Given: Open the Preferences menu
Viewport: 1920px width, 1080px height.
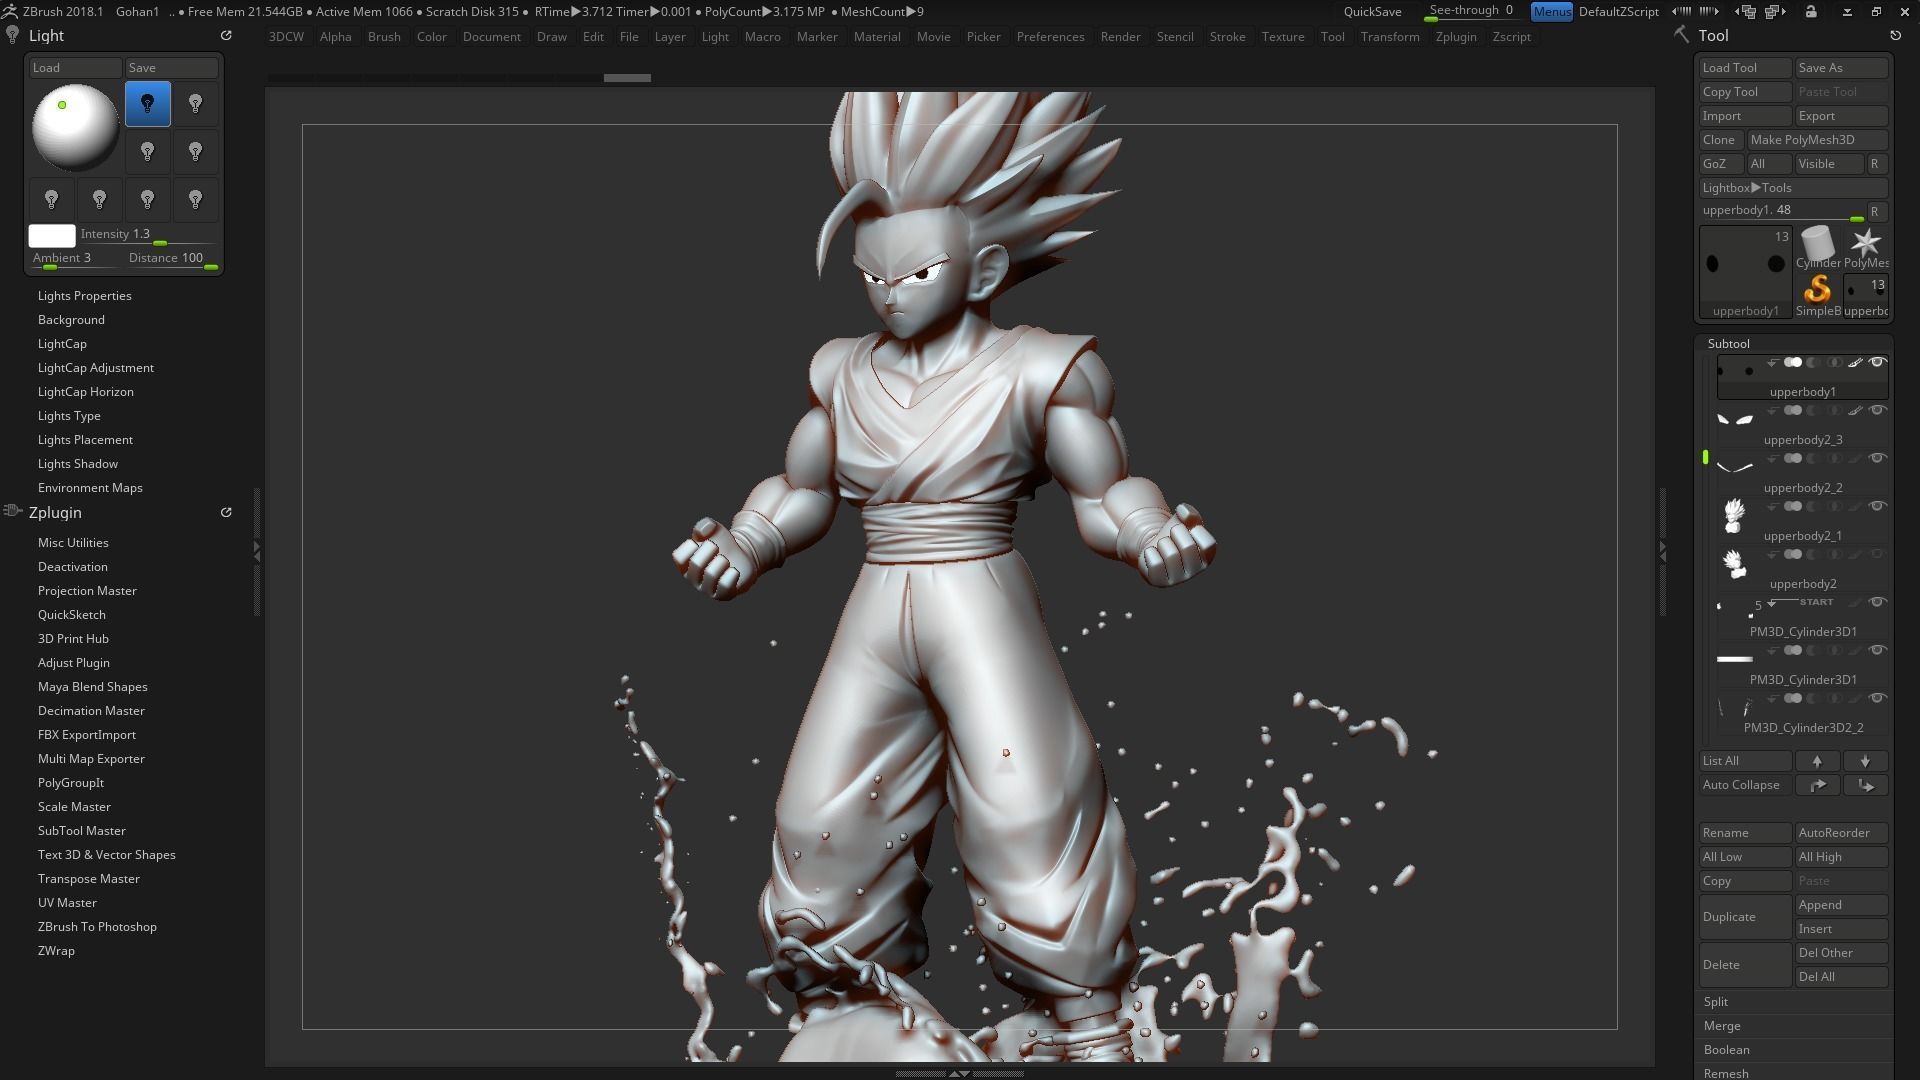Looking at the screenshot, I should pos(1050,37).
